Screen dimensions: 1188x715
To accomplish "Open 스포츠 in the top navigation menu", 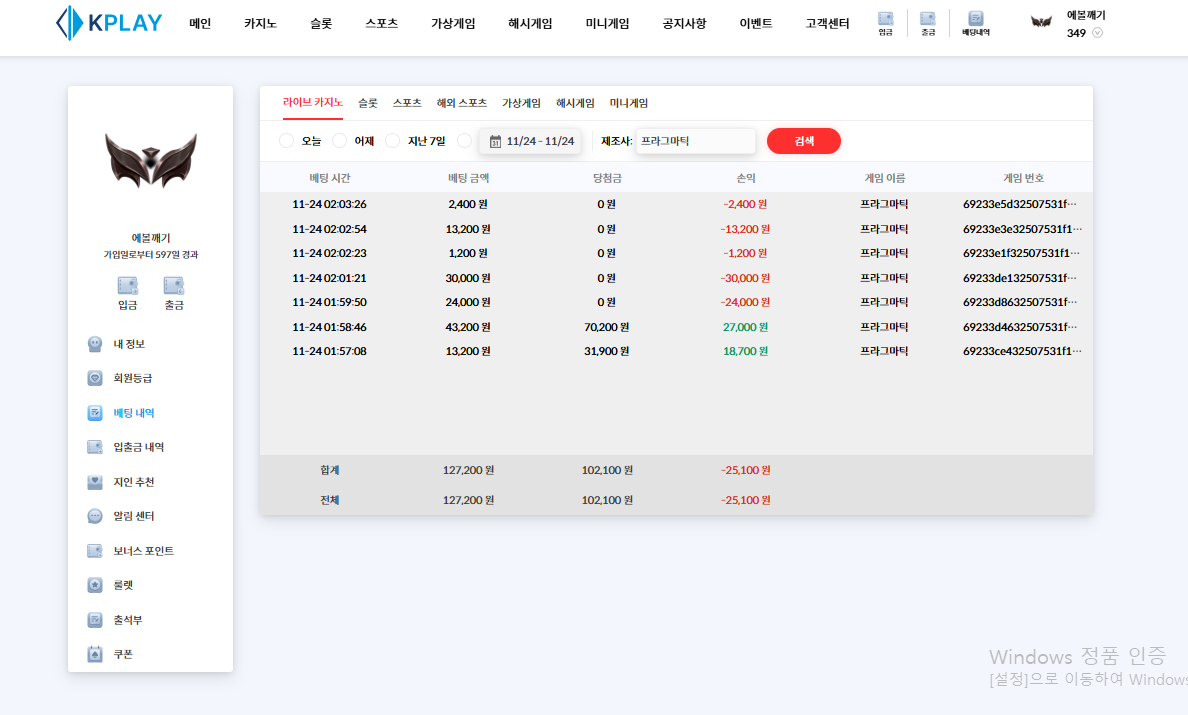I will pos(382,23).
